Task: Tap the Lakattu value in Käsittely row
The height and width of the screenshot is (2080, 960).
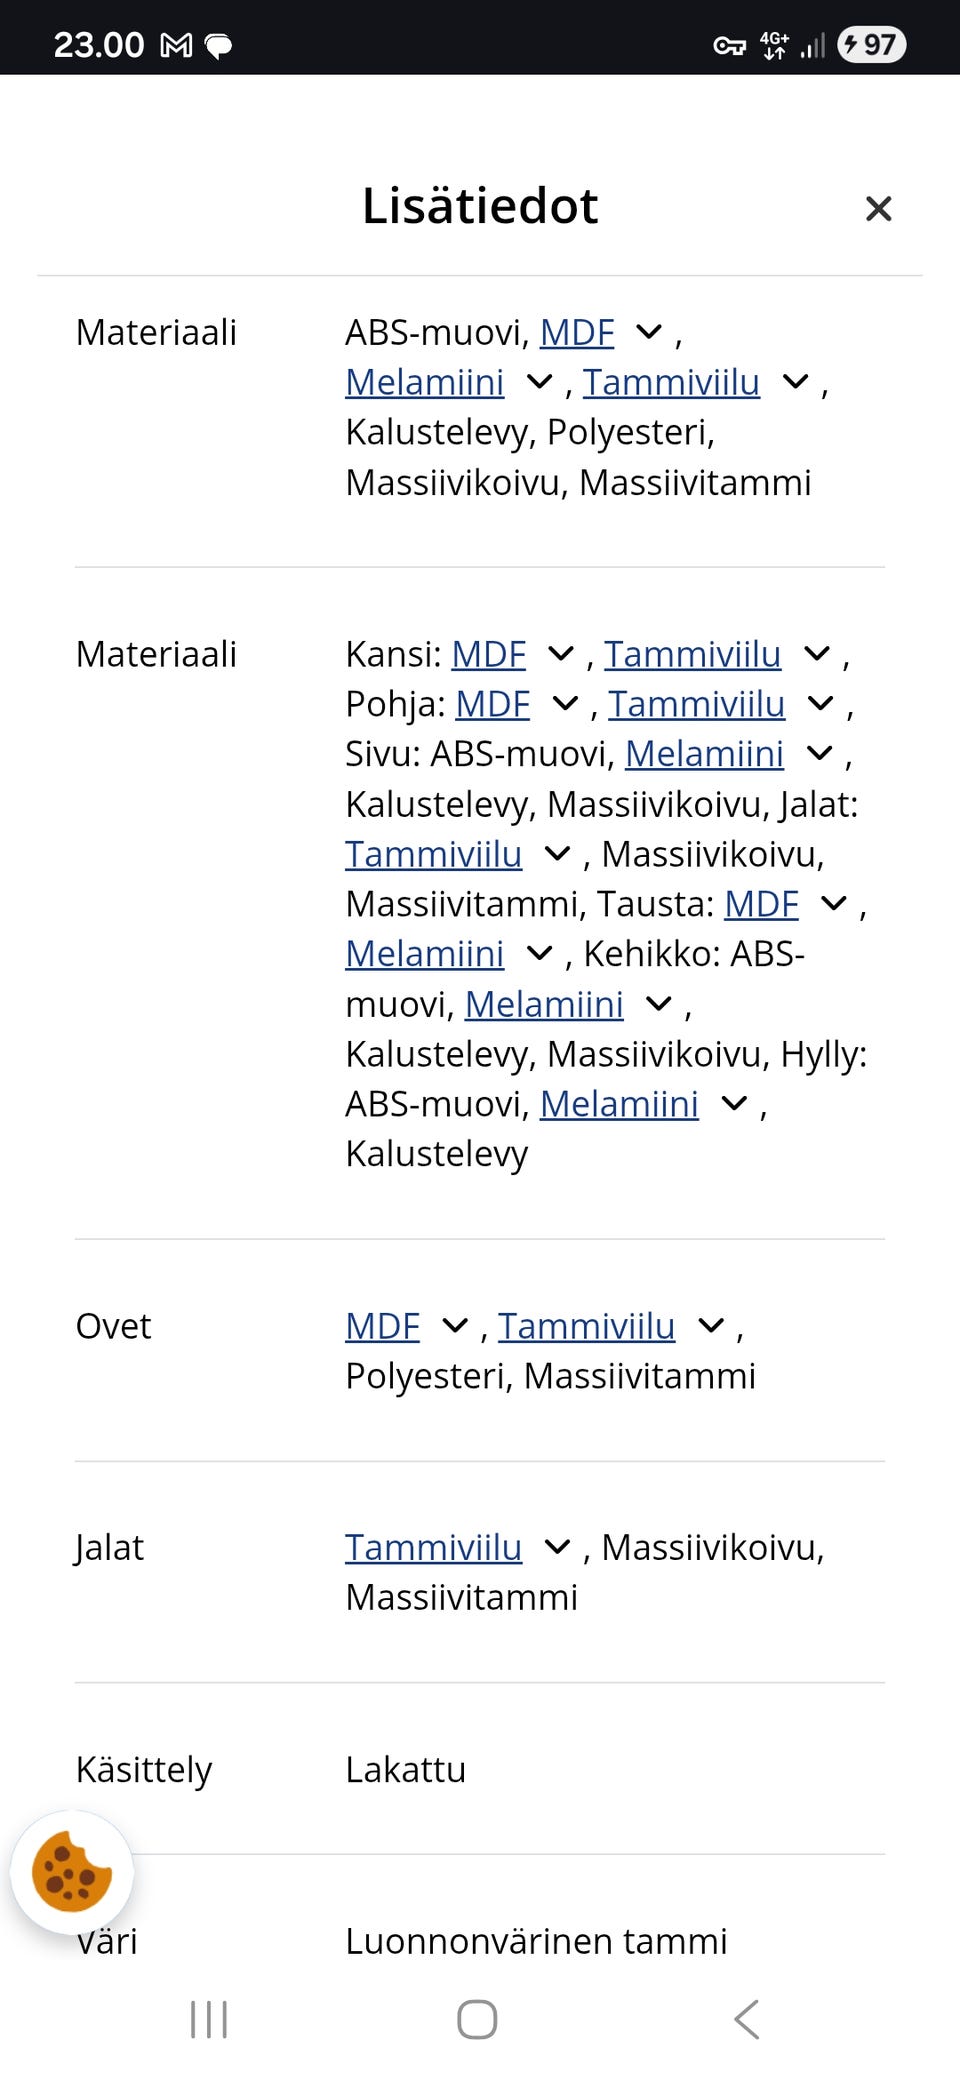Action: pos(405,1769)
